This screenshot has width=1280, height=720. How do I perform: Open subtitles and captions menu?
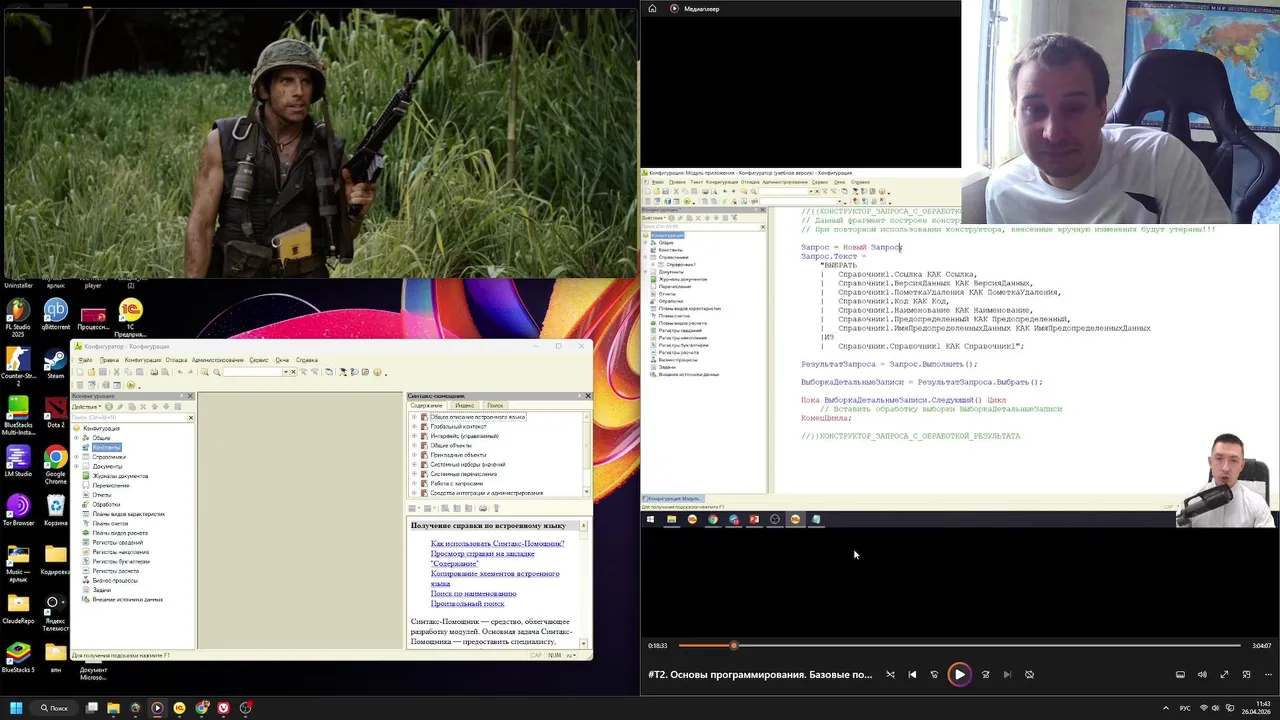tap(1180, 674)
